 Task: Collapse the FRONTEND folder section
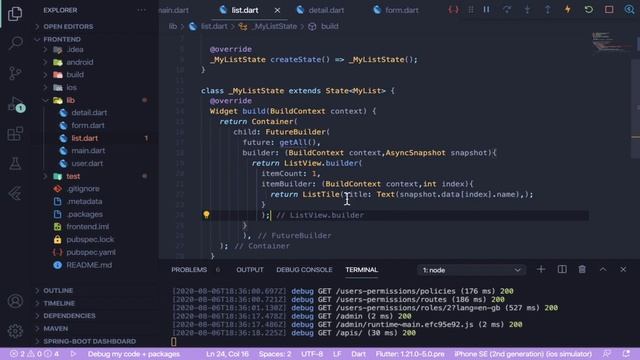(62, 39)
